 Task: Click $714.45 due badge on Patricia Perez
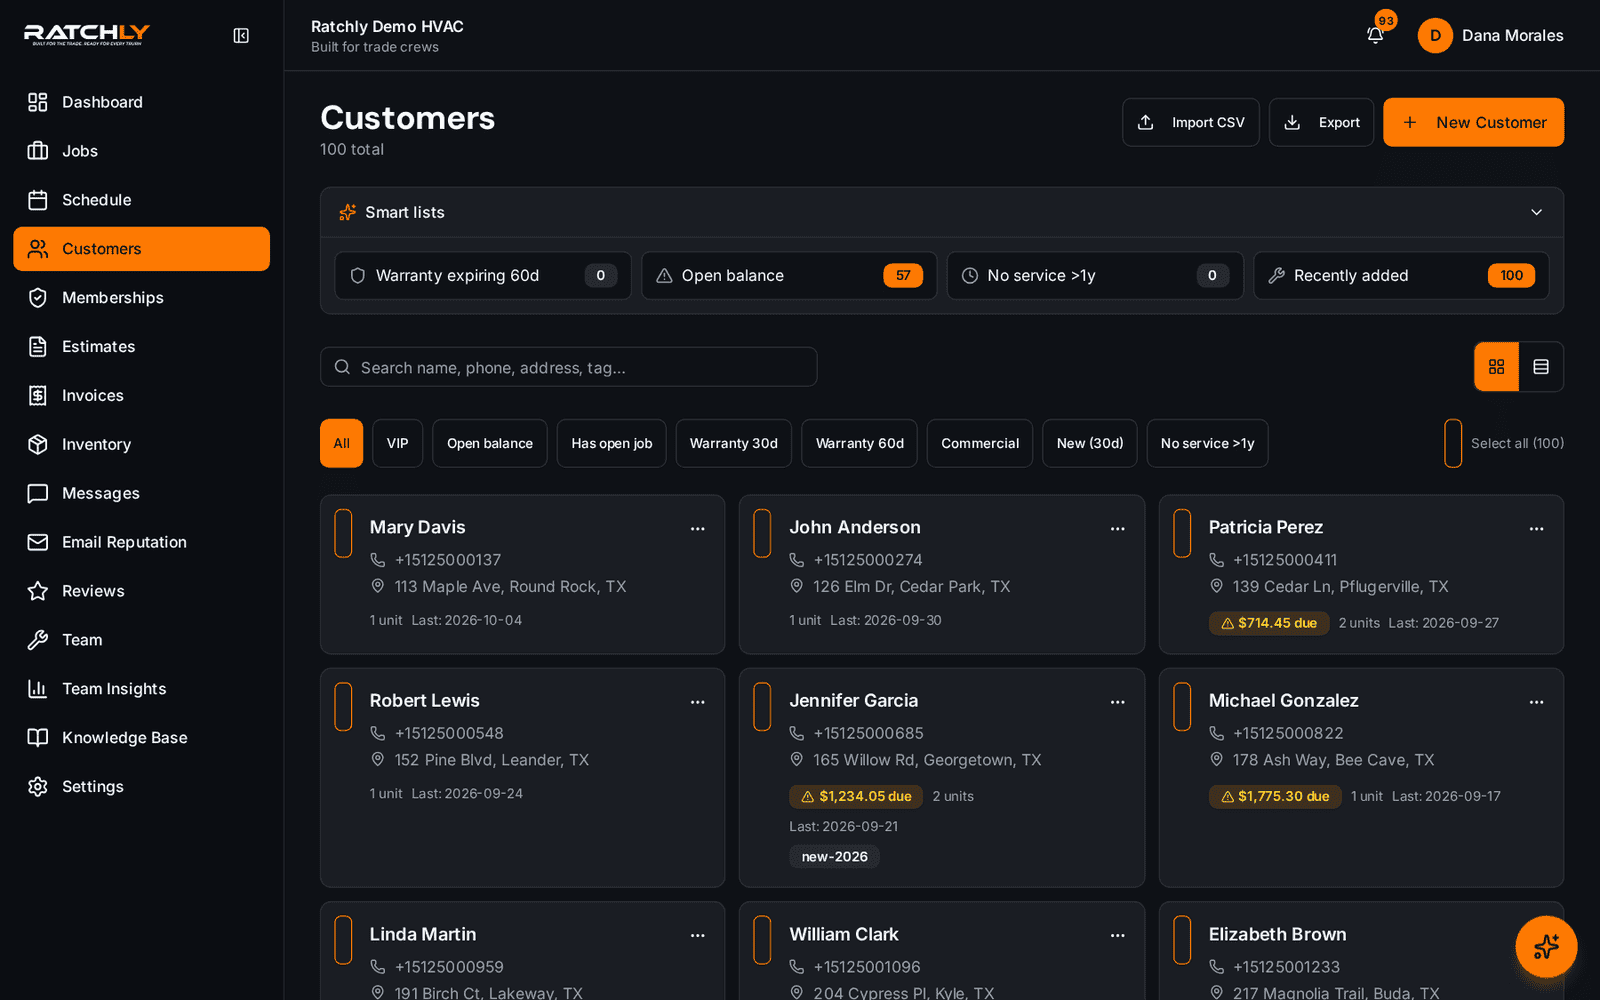click(x=1269, y=623)
